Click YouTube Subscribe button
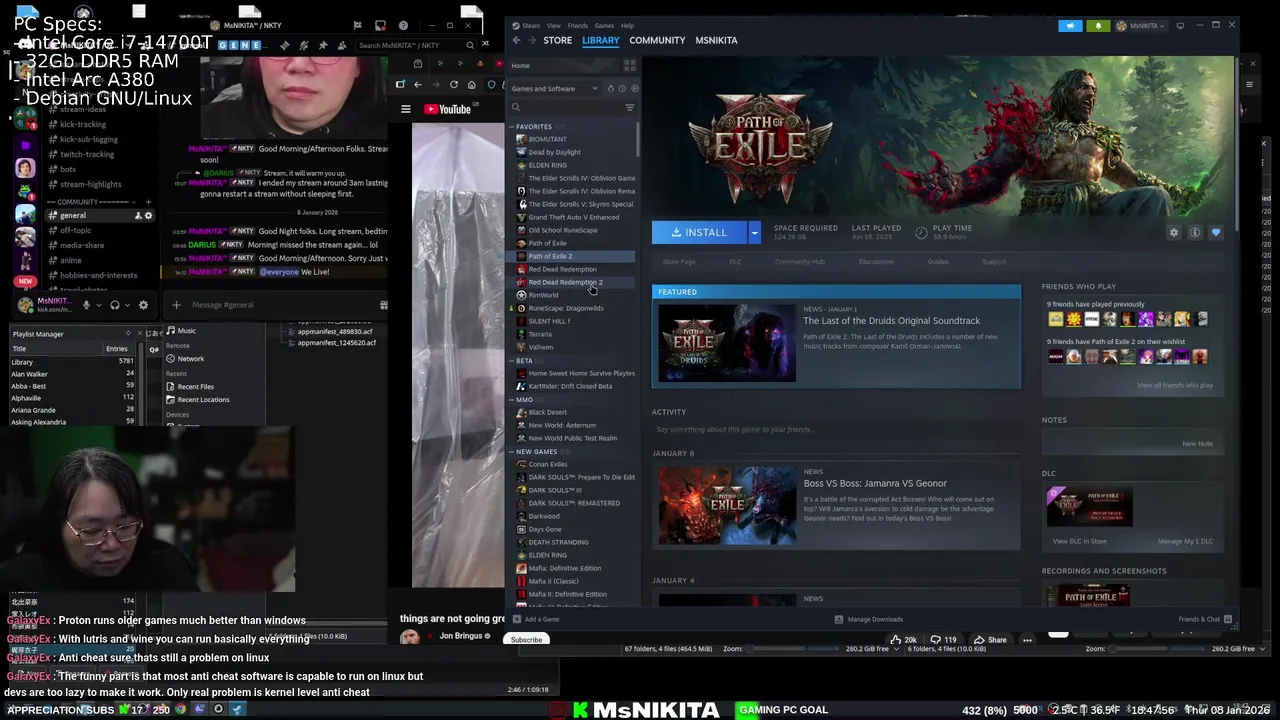Screen dimensions: 1280x720 [x=526, y=640]
